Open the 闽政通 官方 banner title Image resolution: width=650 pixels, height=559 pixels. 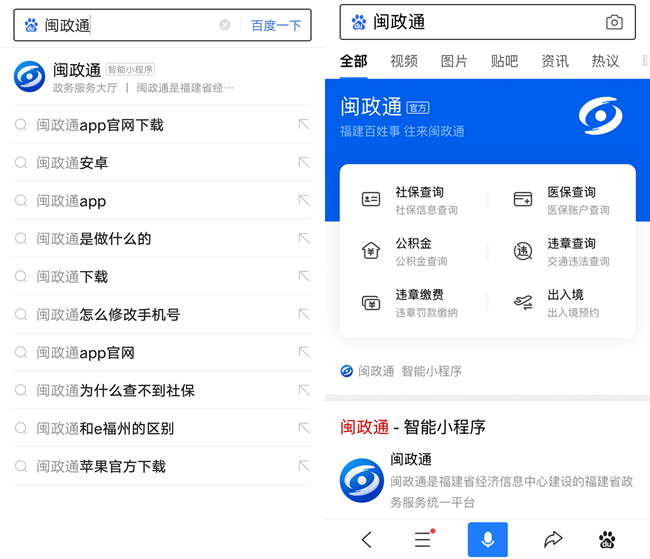point(384,107)
